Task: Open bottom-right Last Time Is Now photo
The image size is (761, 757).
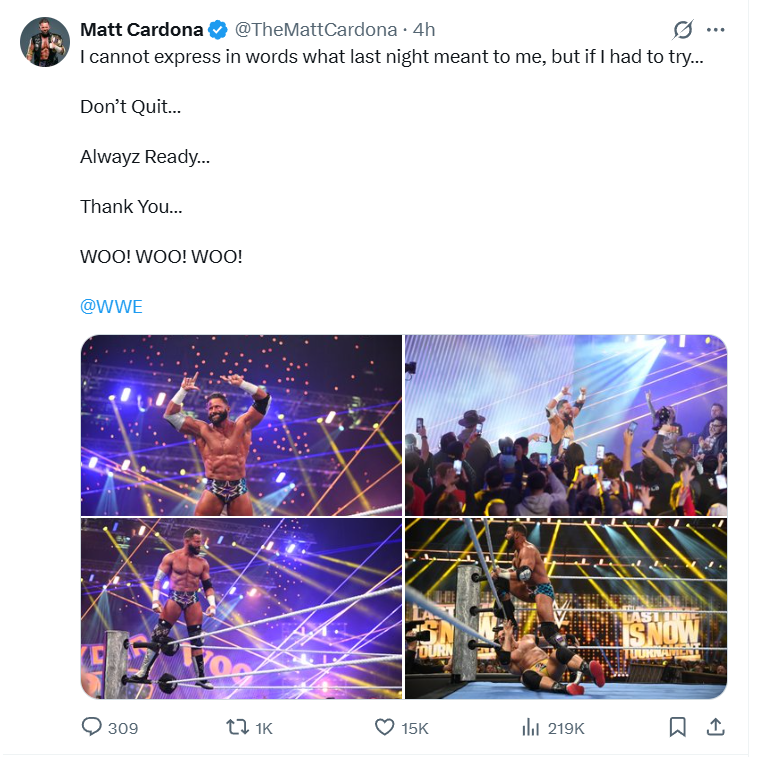Action: click(x=566, y=608)
